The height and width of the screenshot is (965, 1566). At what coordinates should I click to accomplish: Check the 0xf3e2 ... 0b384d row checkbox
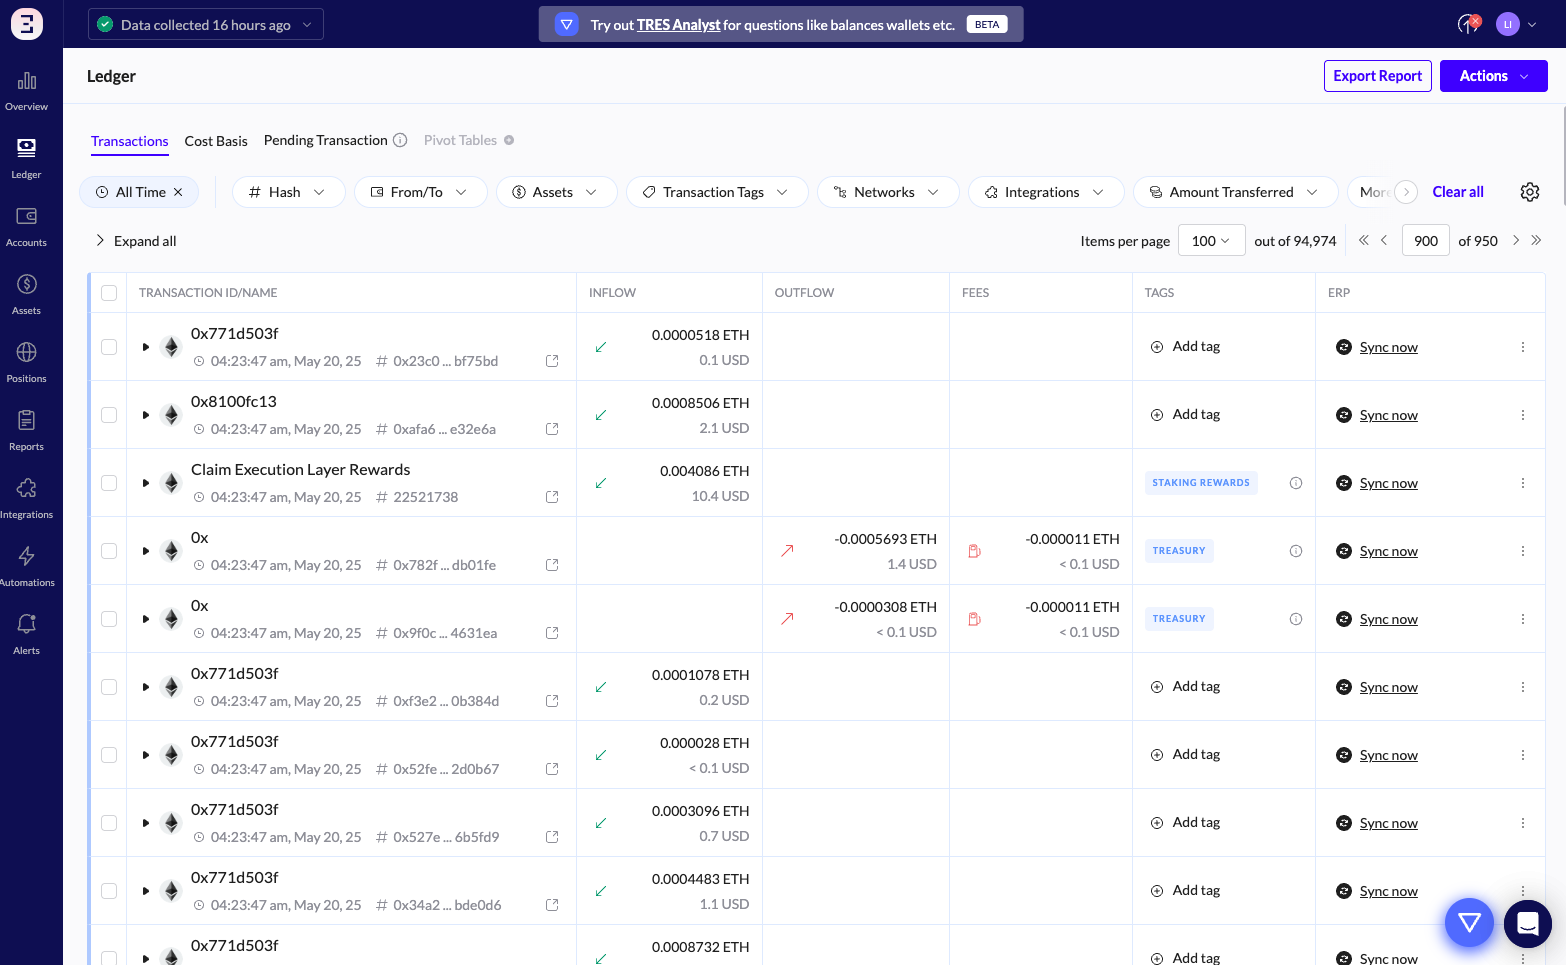(x=109, y=687)
